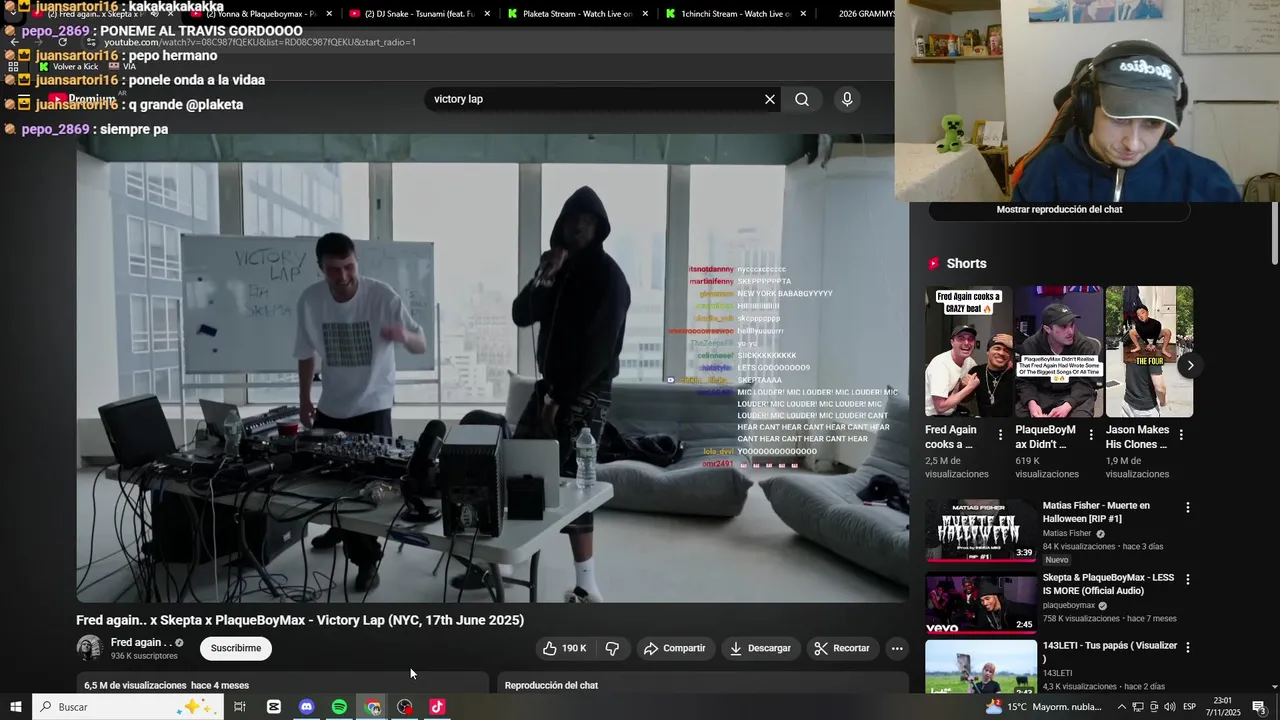Open Task View from taskbar
The height and width of the screenshot is (720, 1280).
tap(240, 707)
